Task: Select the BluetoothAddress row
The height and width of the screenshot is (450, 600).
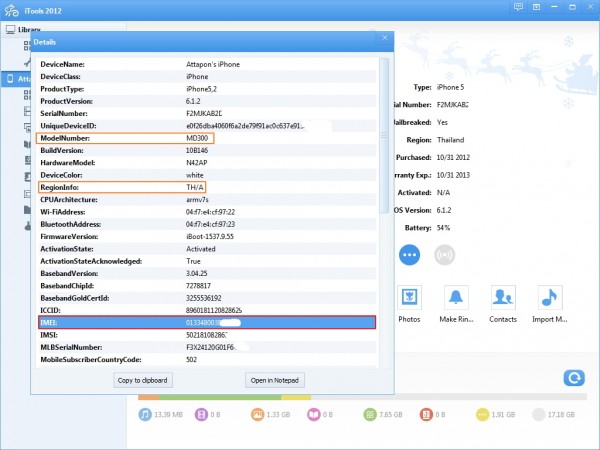Action: point(207,224)
